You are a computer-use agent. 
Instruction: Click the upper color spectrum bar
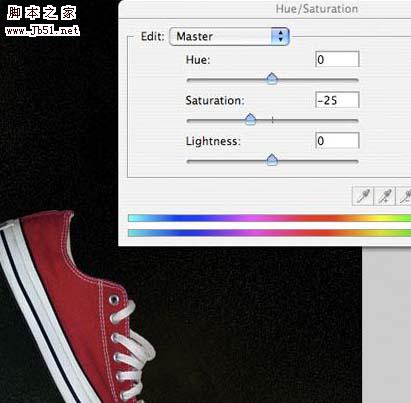pos(270,218)
